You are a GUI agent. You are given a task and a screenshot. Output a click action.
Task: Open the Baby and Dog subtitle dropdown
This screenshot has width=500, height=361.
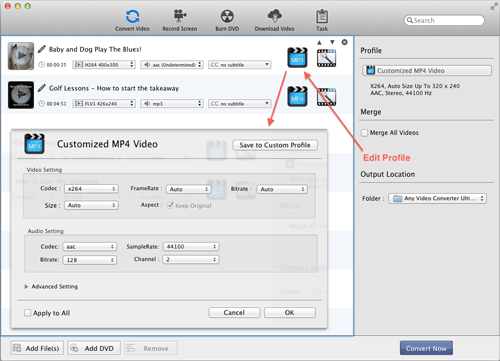tap(240, 65)
